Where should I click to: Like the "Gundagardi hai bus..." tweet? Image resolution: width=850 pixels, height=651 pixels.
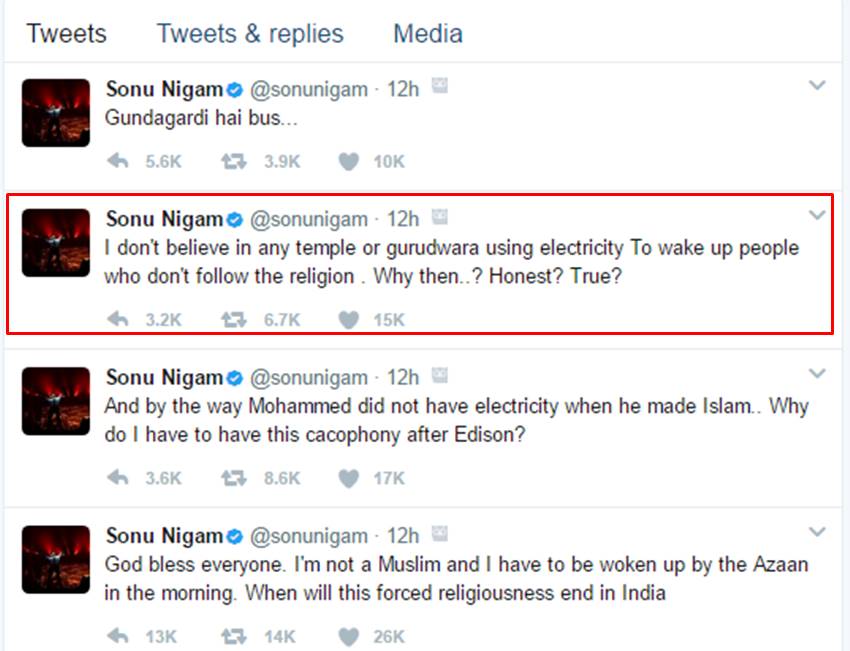tap(348, 161)
